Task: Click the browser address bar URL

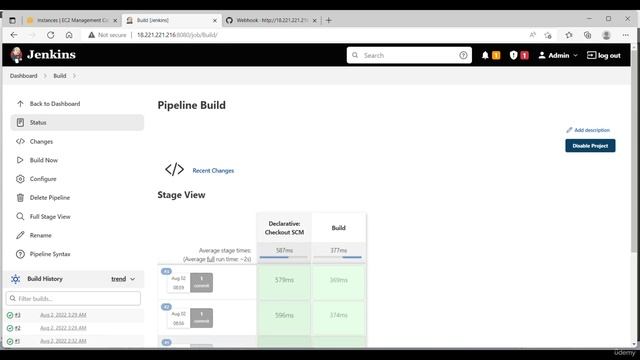Action: point(177,35)
